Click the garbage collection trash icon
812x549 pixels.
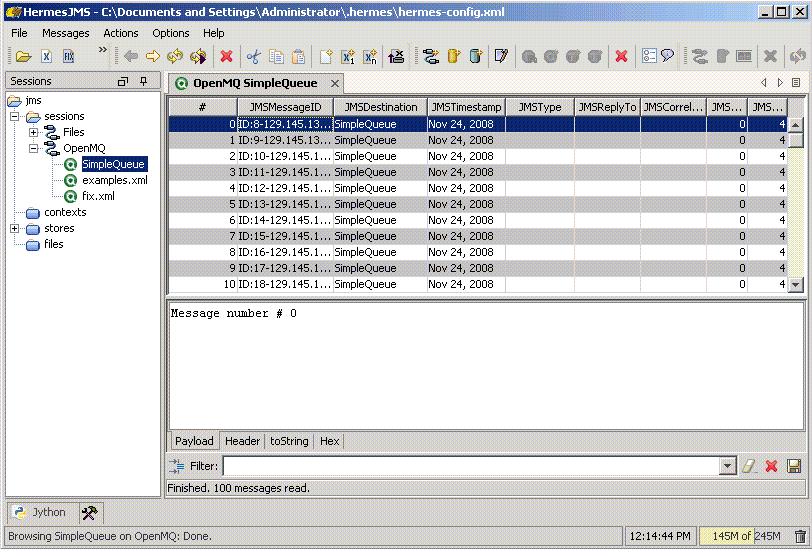point(800,537)
